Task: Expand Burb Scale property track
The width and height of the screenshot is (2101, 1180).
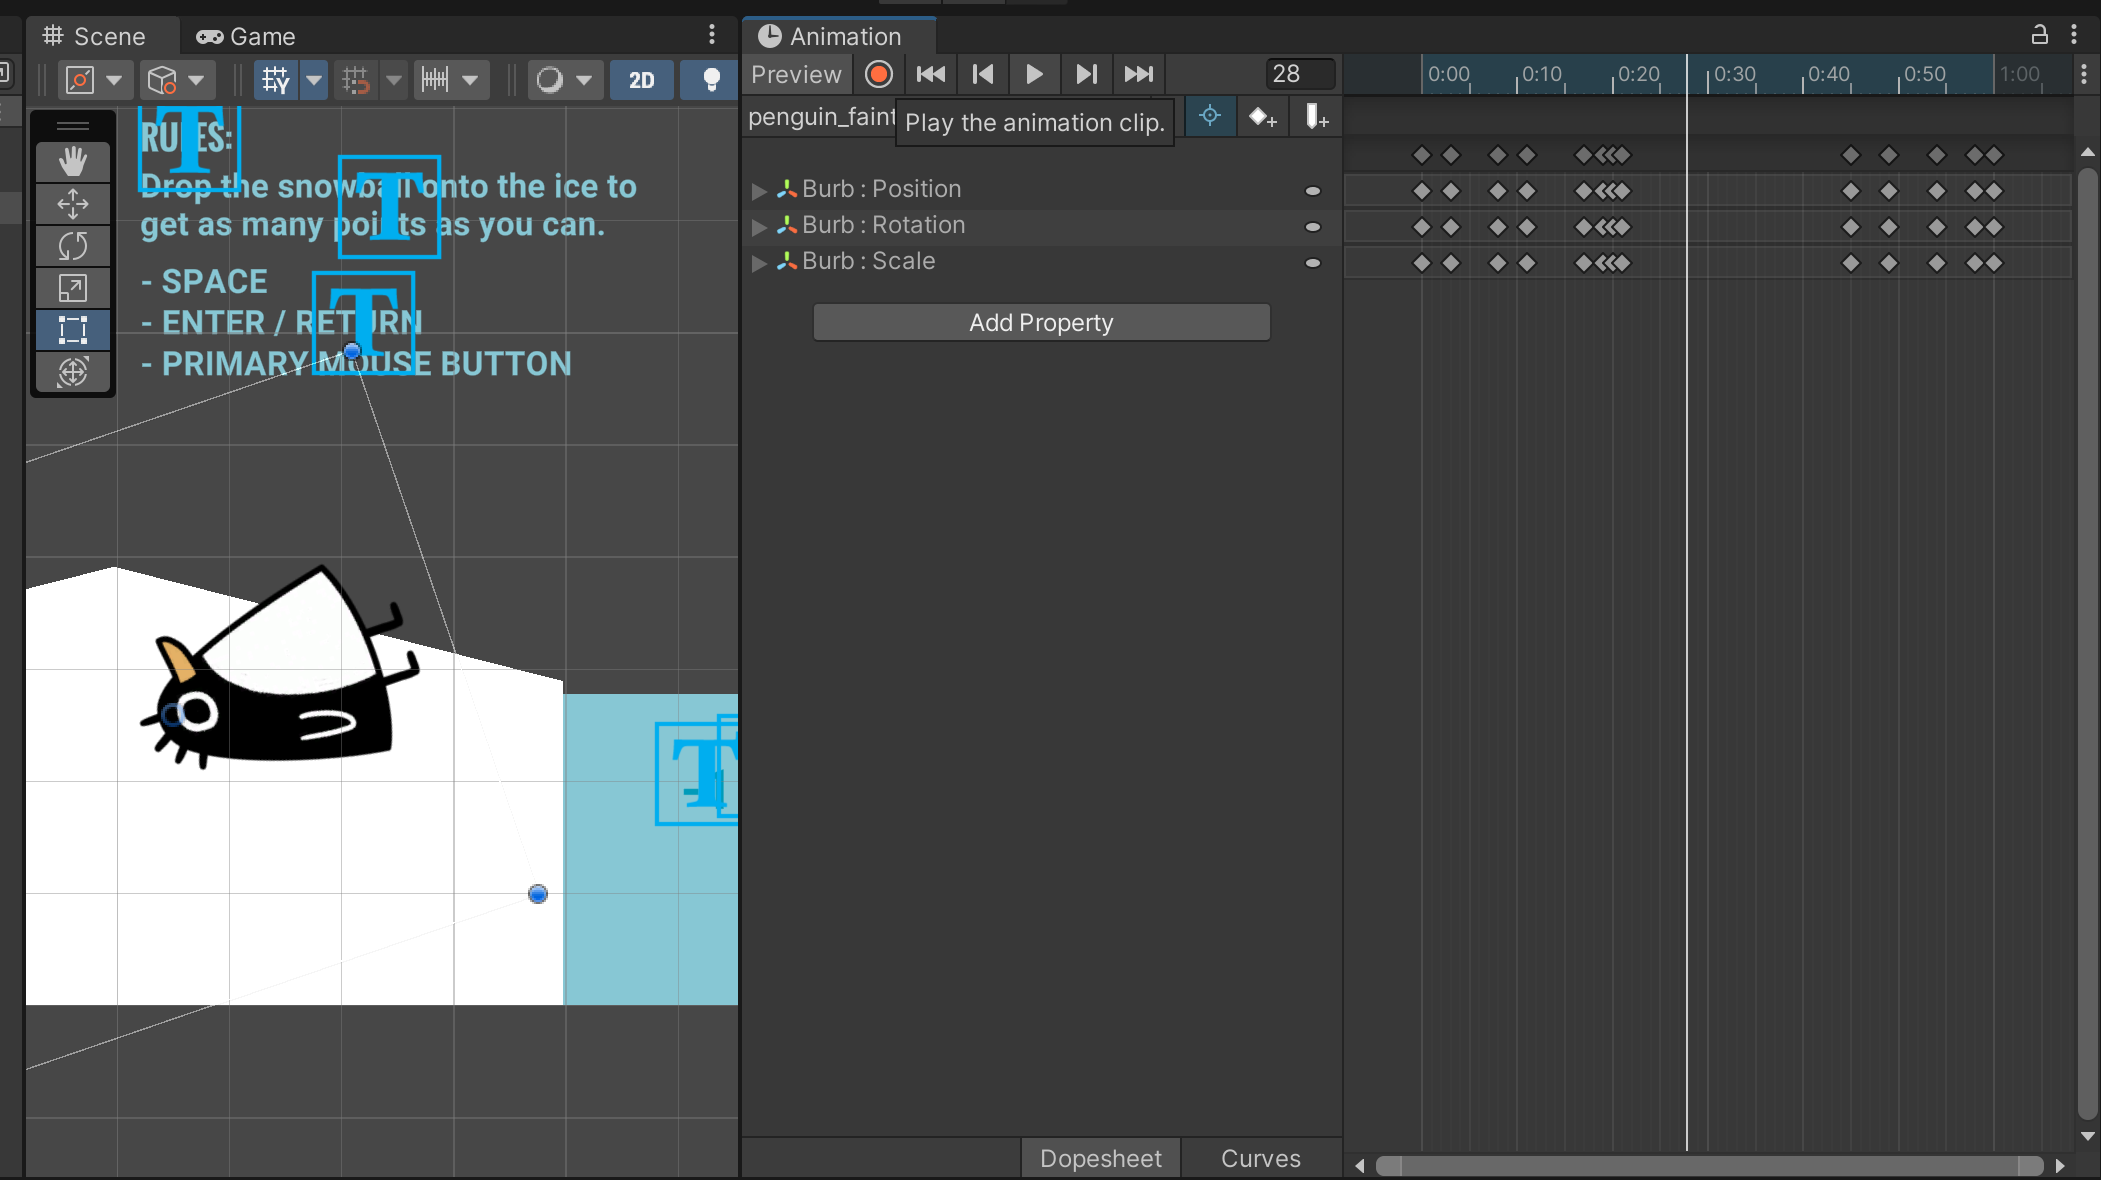Action: 762,263
